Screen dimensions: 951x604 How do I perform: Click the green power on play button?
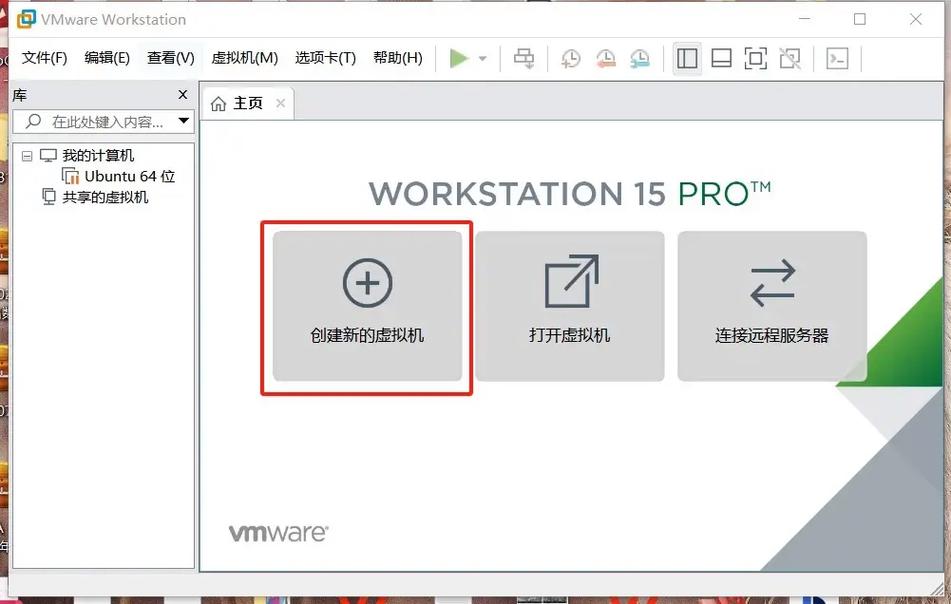coord(458,59)
